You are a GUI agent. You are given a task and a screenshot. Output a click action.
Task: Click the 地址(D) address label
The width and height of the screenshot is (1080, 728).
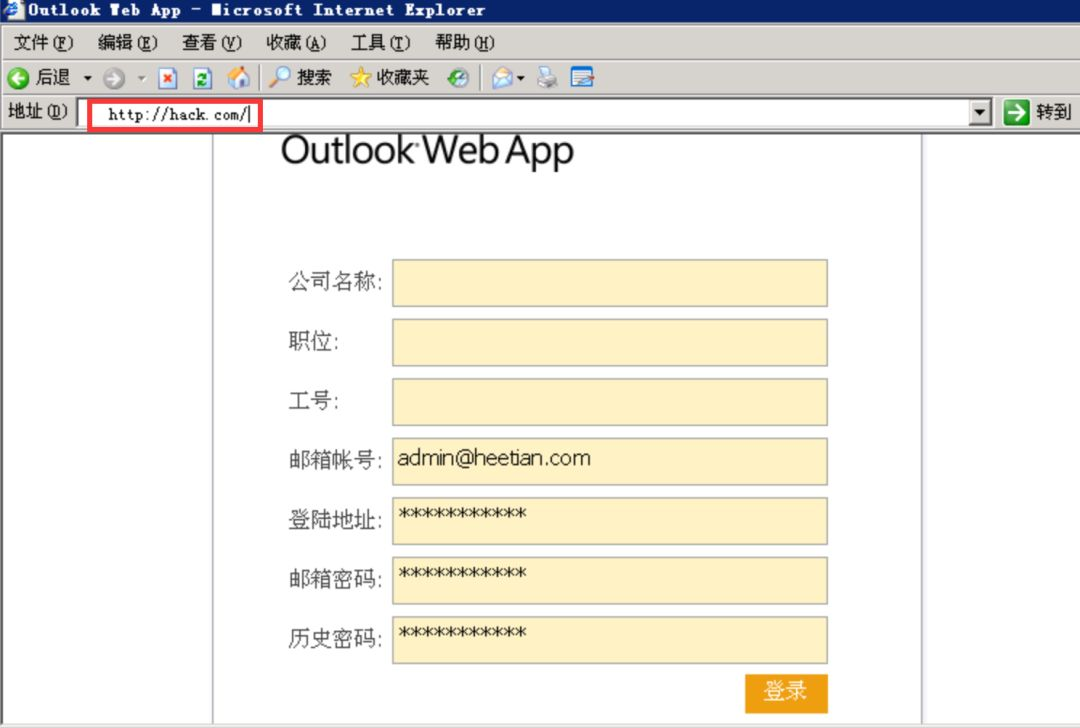coord(38,112)
